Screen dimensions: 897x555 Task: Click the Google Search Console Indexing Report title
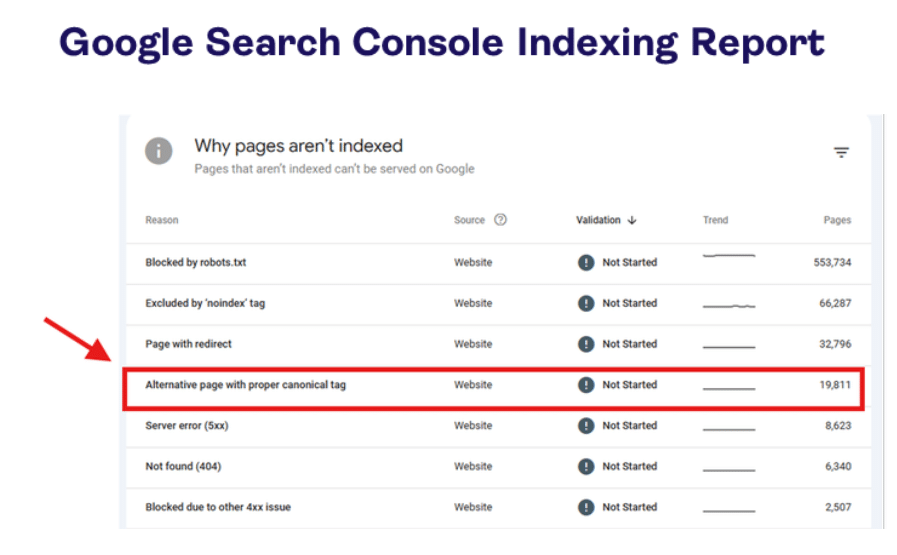(x=442, y=43)
